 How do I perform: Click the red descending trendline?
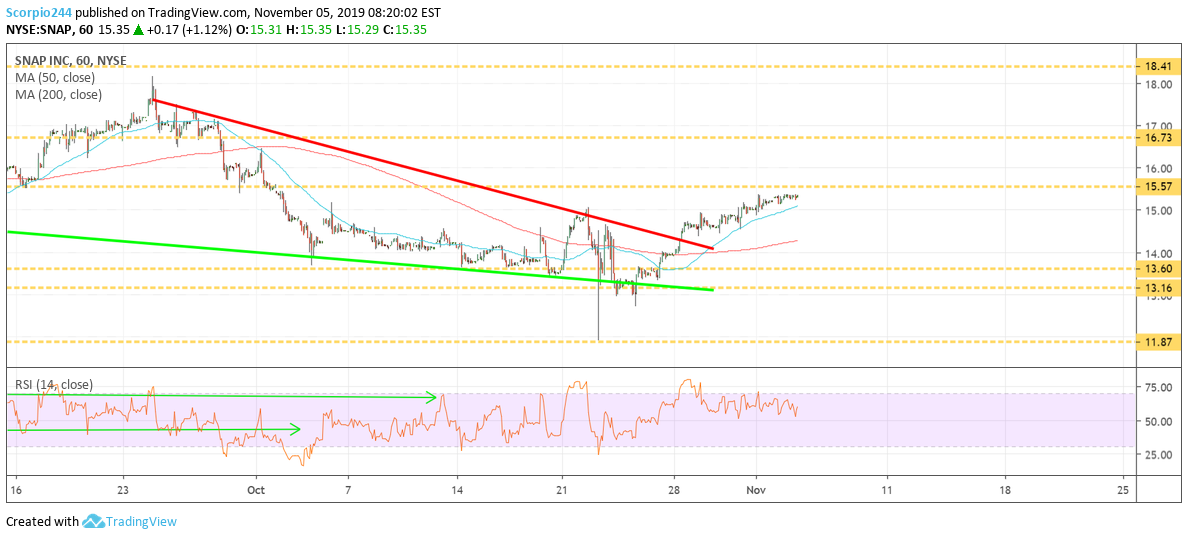(432, 174)
